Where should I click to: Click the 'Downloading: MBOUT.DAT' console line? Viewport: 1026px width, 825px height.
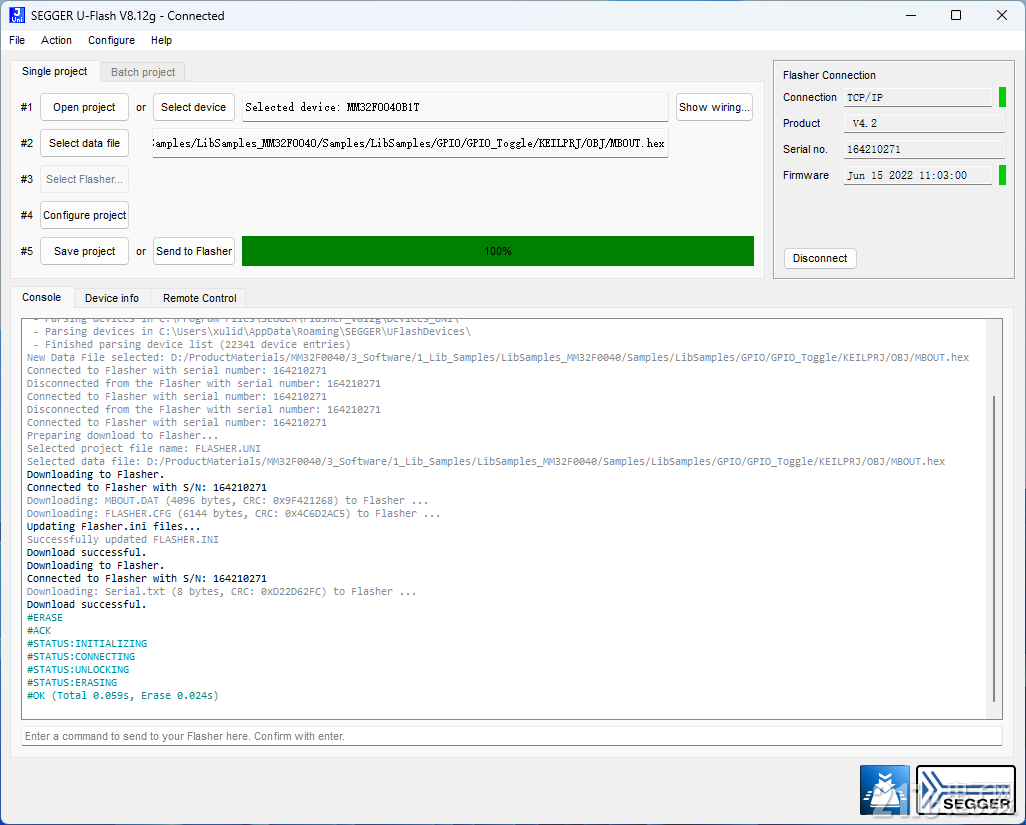[x=228, y=500]
